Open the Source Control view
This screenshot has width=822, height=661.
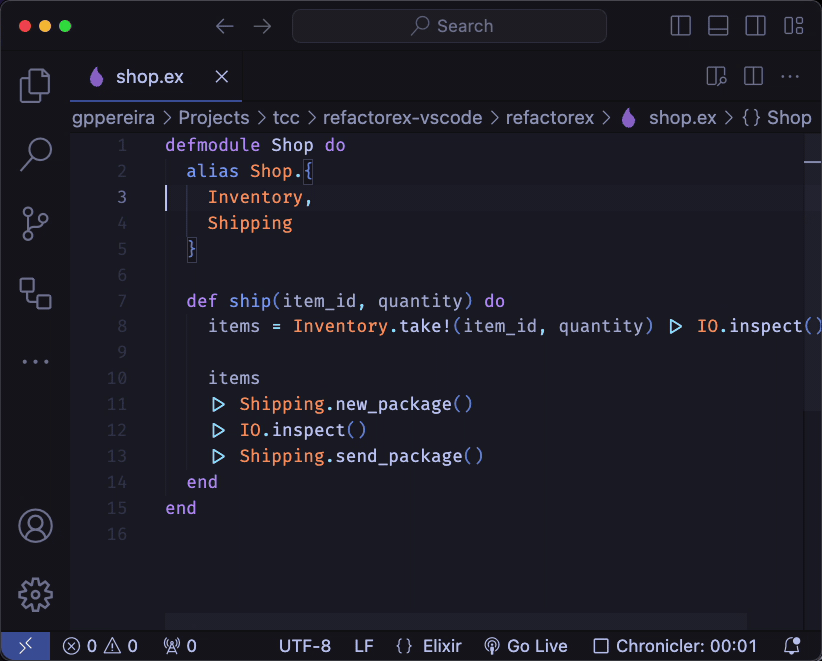tap(35, 224)
